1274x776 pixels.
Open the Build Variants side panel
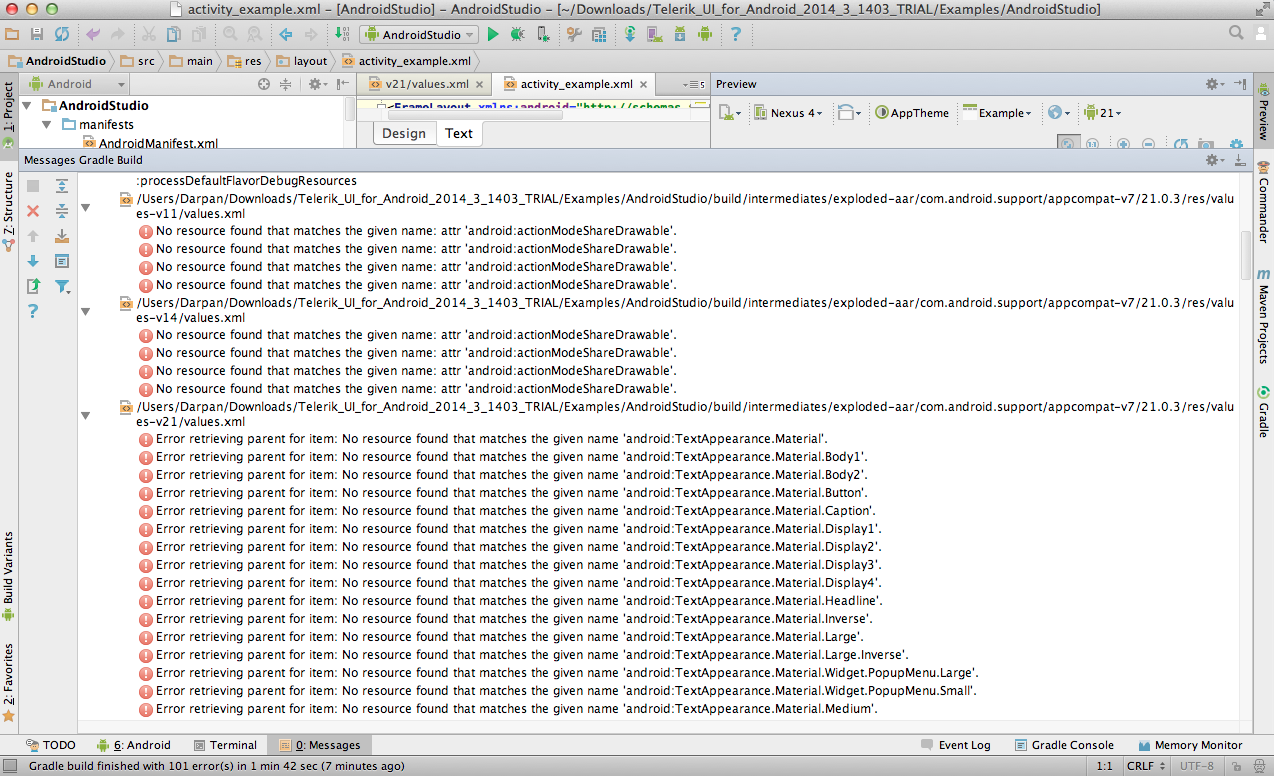click(x=8, y=577)
